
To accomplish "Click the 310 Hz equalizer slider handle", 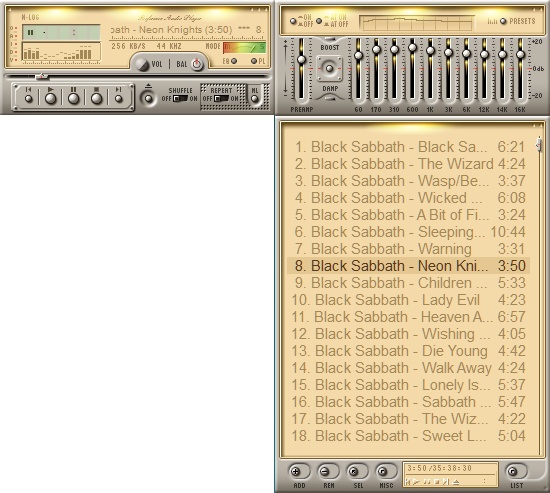I will 394,50.
